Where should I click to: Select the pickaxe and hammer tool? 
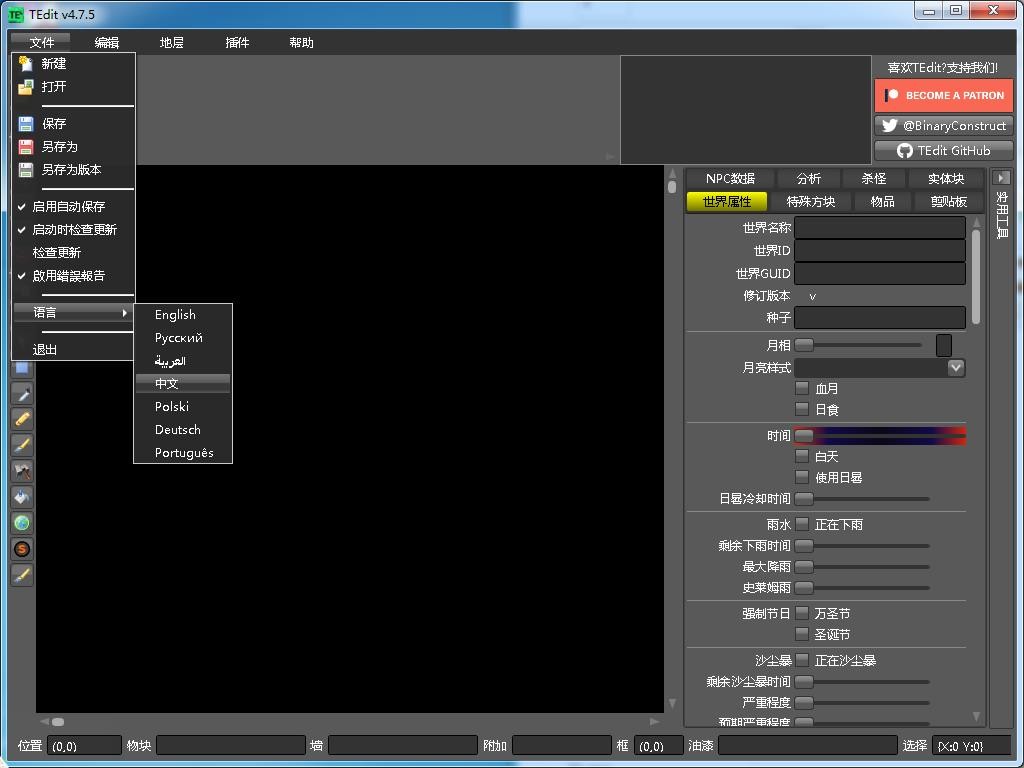(21, 471)
